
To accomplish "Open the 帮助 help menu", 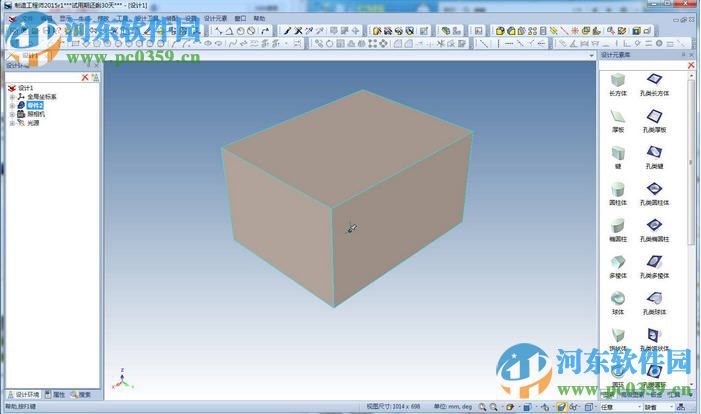I will 259,18.
